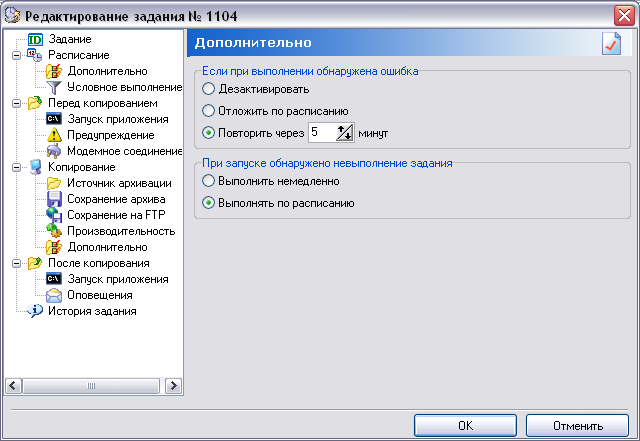Select the Дезактивировать radio option
This screenshot has height=441, width=640.
point(208,90)
